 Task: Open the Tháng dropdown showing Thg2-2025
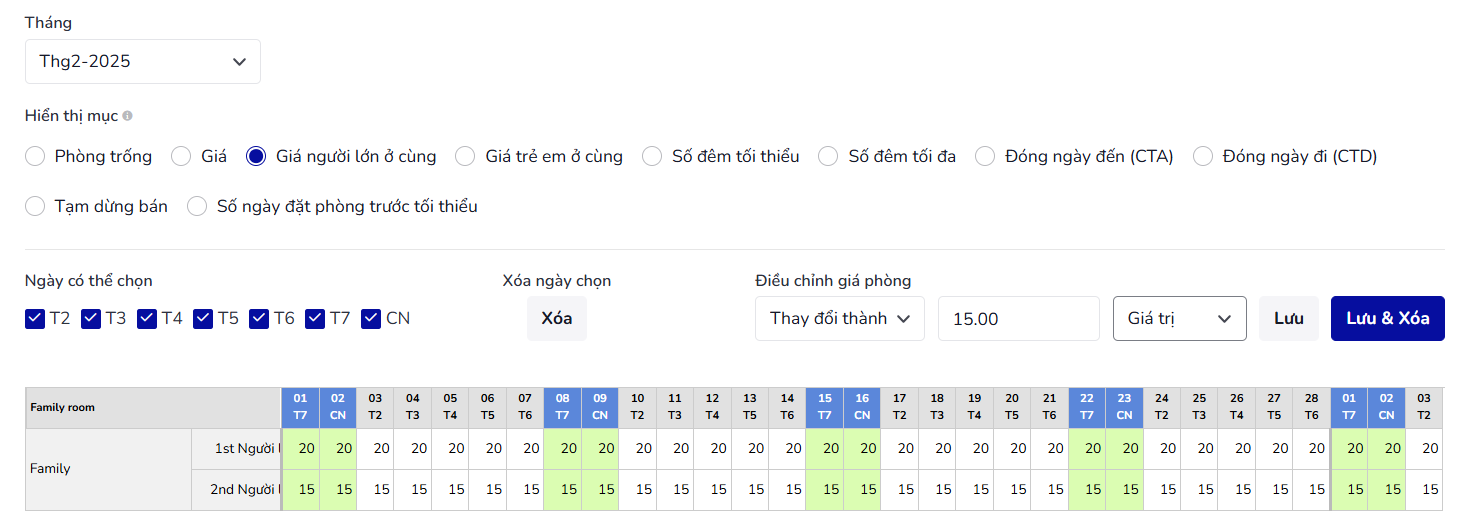point(143,61)
